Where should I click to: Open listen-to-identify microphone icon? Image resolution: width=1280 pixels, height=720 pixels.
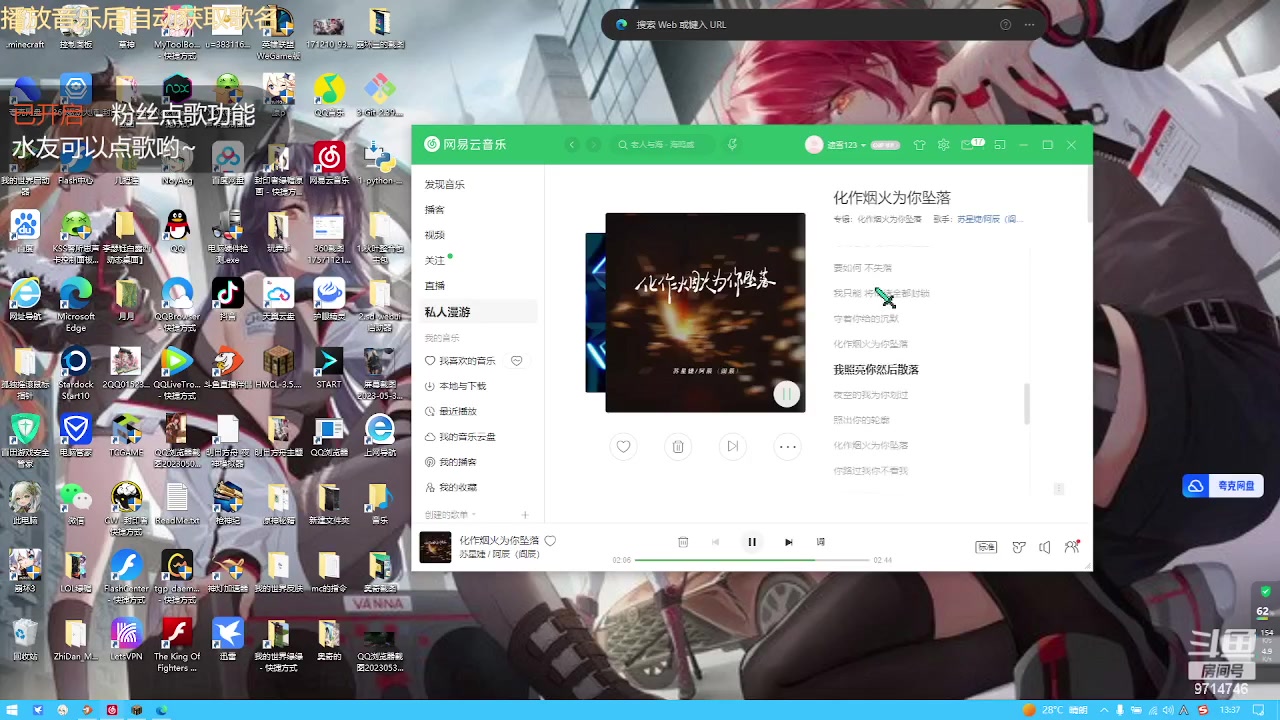[x=732, y=145]
